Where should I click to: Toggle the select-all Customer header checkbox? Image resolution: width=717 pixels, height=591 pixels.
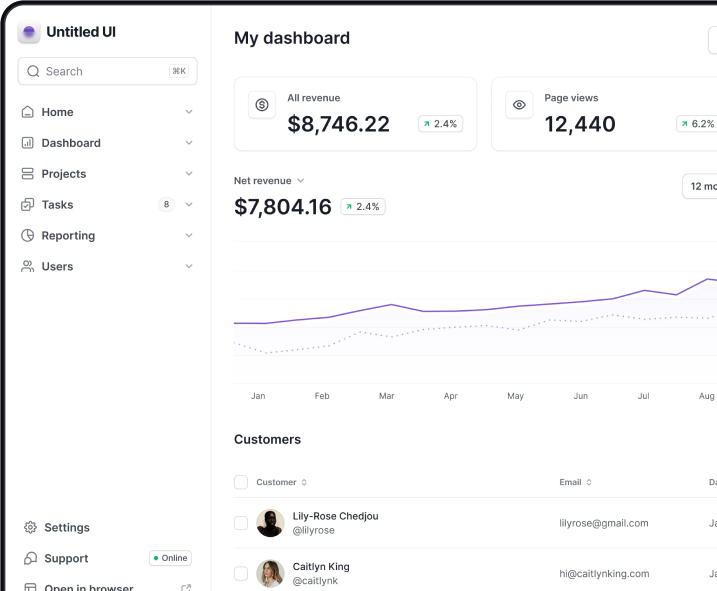coord(241,482)
